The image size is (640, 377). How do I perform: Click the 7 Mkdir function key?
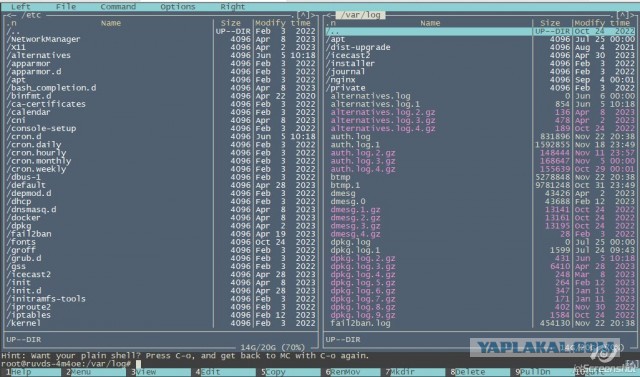(415, 372)
